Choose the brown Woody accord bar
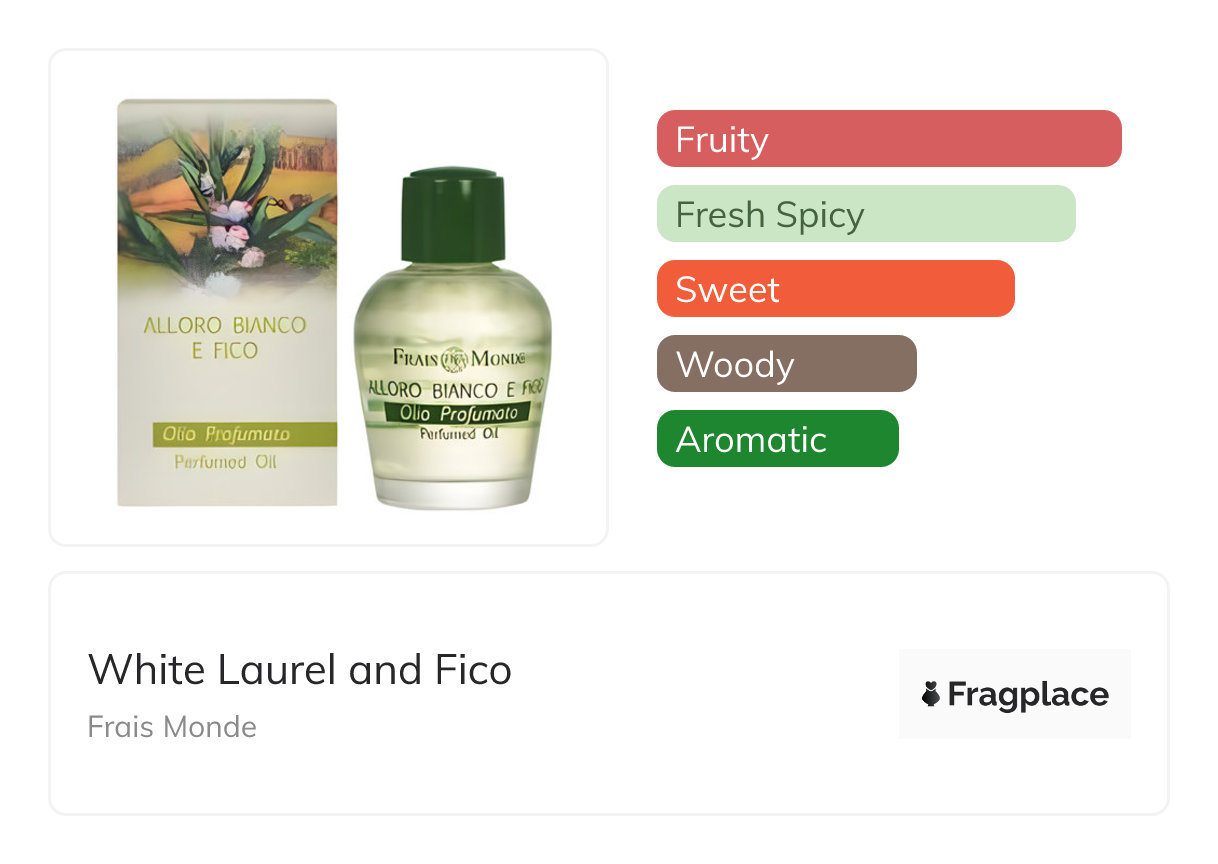Screen dimensions: 1218x864 786,364
